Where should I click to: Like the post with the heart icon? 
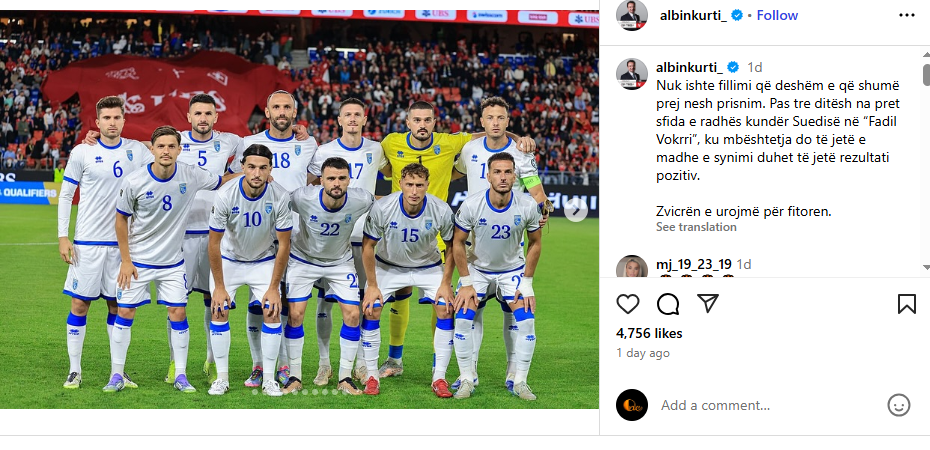[x=628, y=304]
